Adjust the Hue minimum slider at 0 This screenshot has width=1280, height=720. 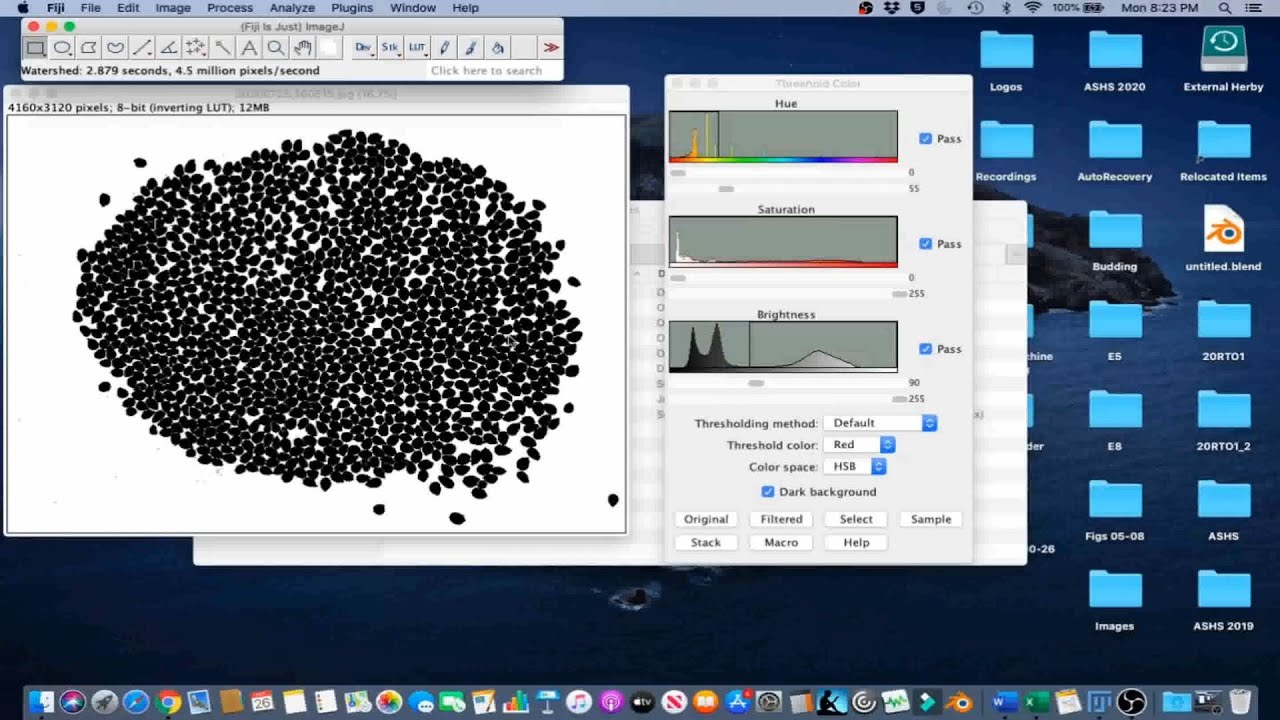point(678,173)
